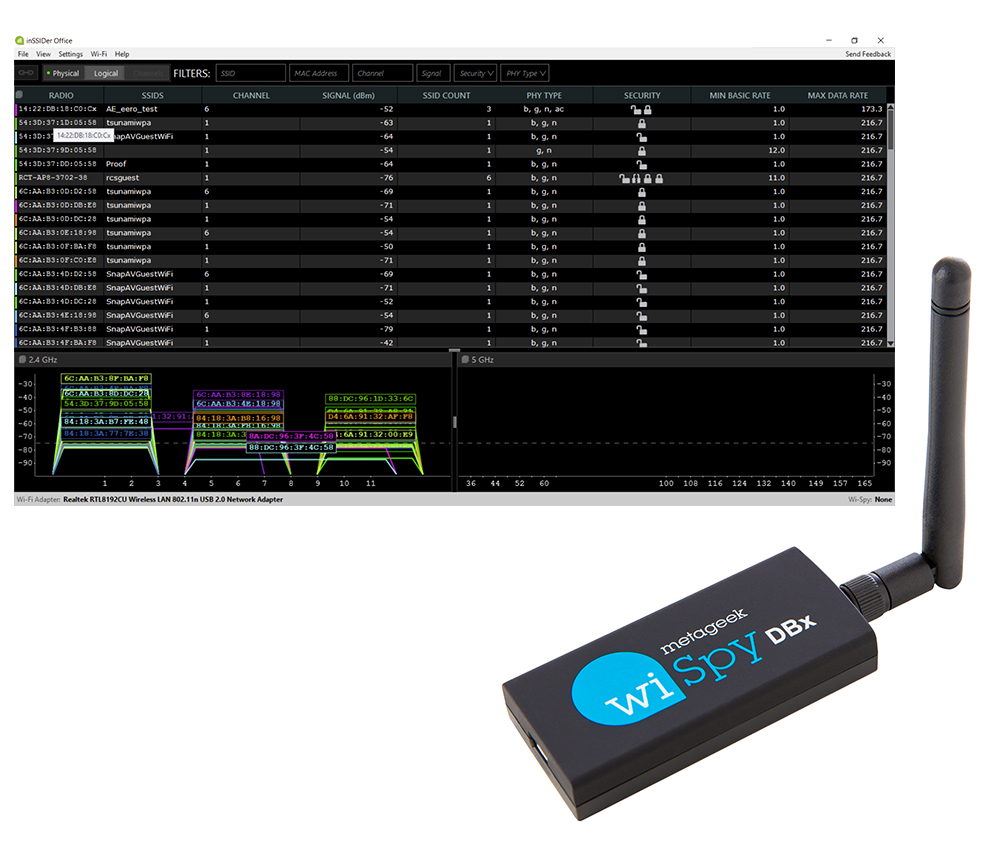Open the Security filter dropdown
Screen dimensions: 1000x850
[475, 73]
